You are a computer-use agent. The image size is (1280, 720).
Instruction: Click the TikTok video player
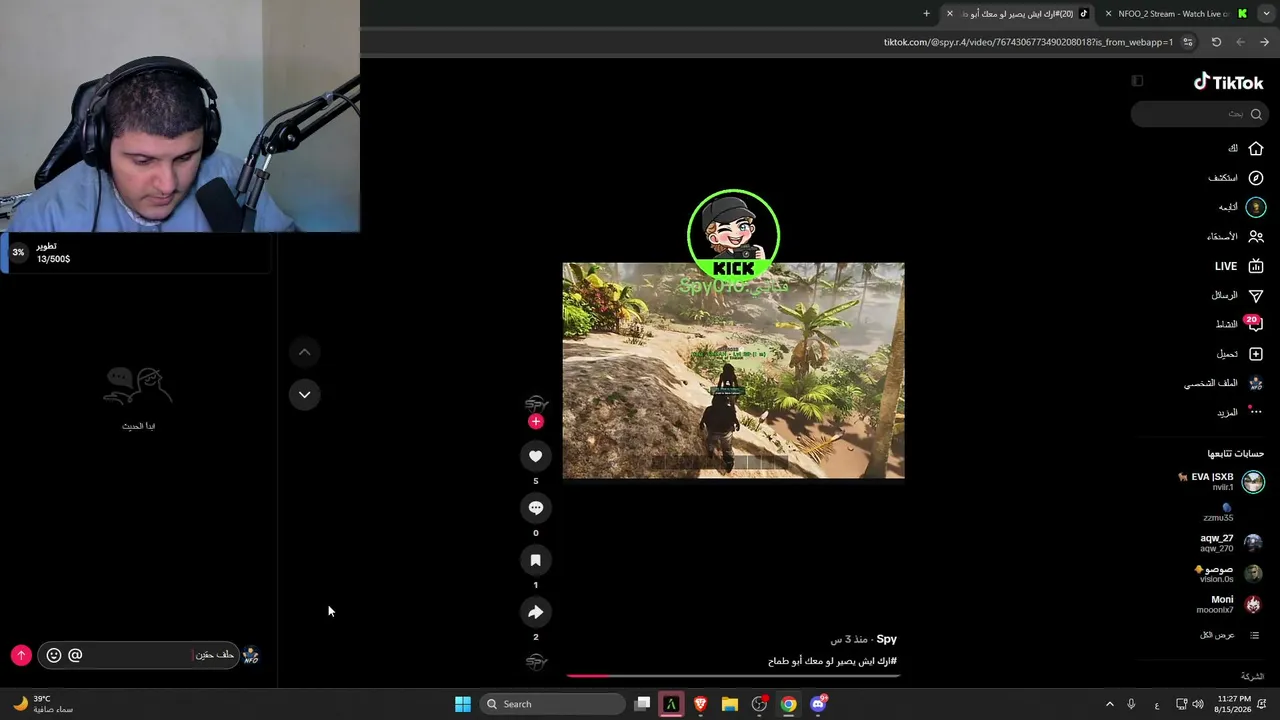tap(733, 371)
